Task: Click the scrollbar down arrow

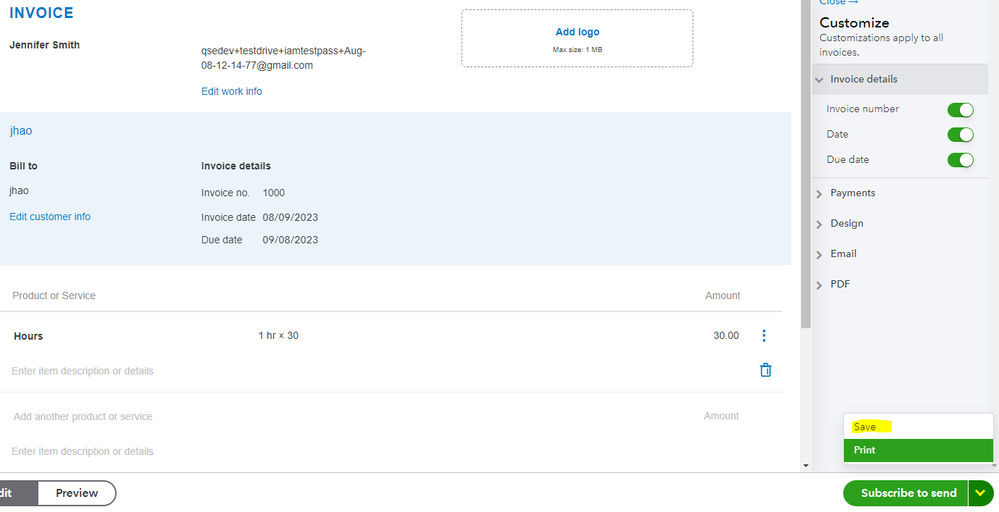Action: pyautogui.click(x=805, y=466)
